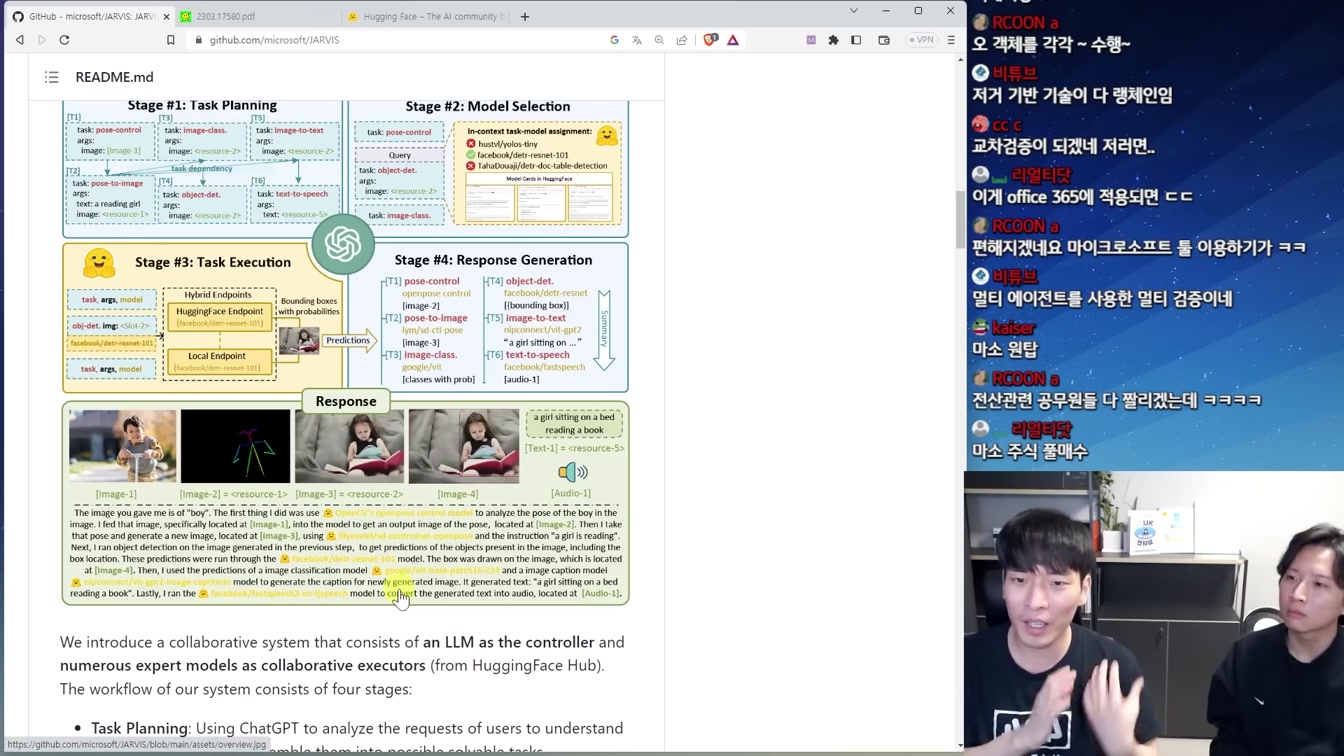Click the lock icon in the address bar
1344x756 pixels.
tap(198, 40)
